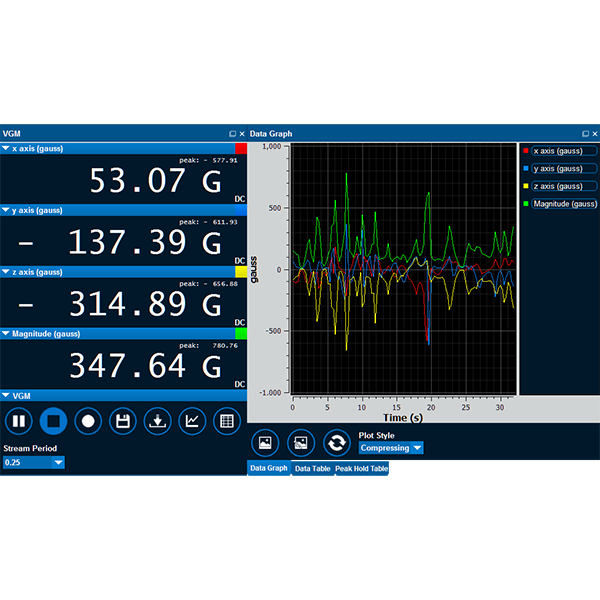Click the yellow z axis color swatch

point(240,272)
